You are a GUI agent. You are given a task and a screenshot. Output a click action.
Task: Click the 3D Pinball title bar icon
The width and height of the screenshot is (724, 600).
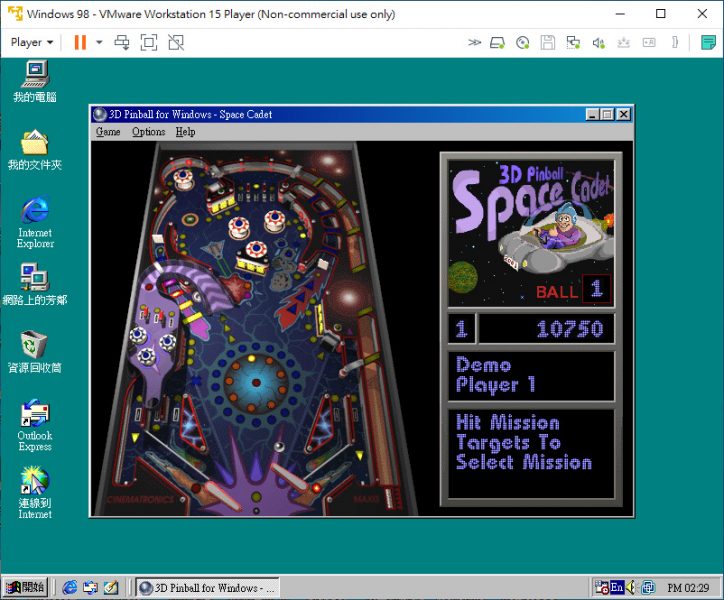100,114
